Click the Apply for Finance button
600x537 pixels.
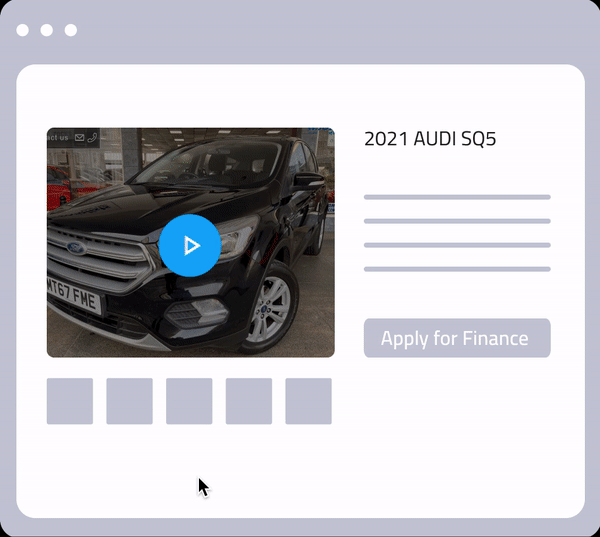click(x=457, y=338)
